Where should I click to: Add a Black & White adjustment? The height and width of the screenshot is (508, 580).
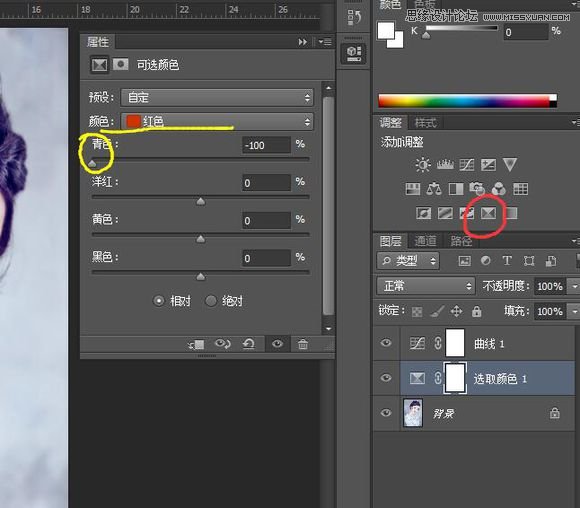tap(456, 189)
